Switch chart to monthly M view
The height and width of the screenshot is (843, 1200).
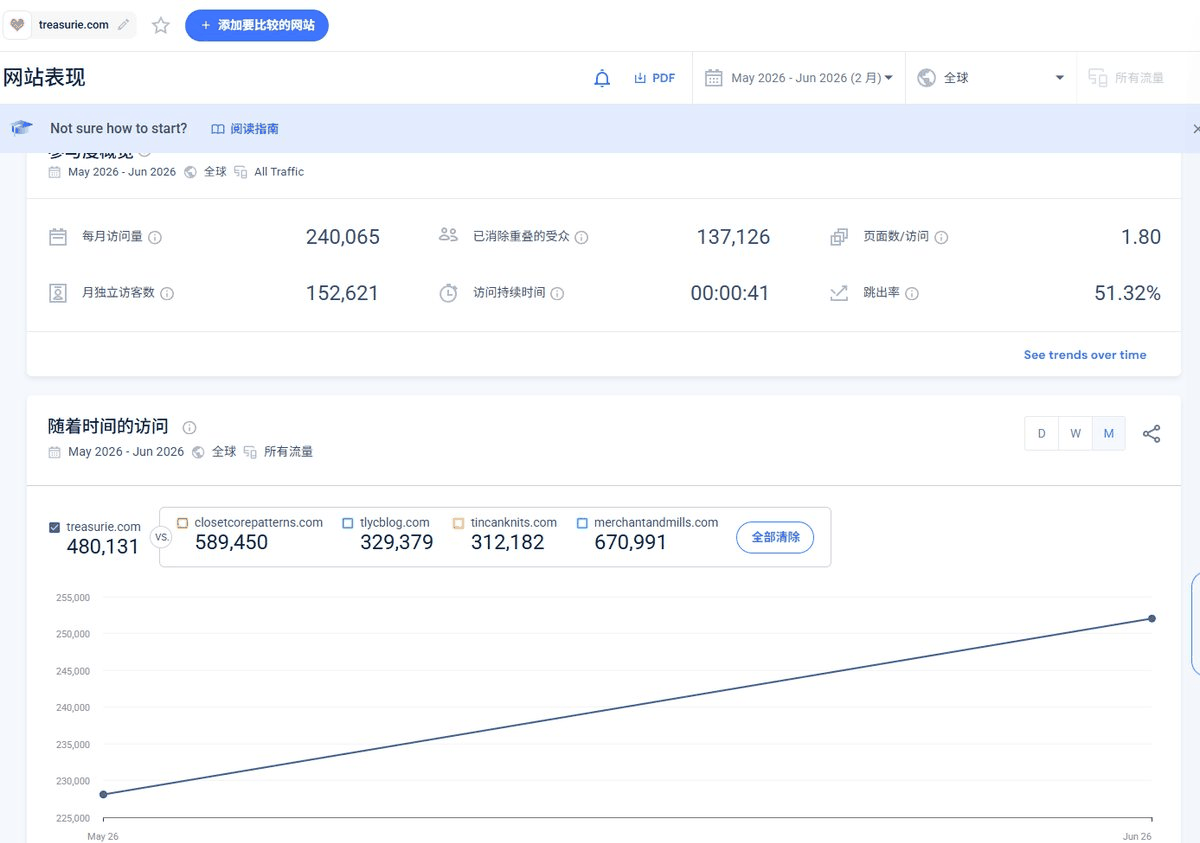pyautogui.click(x=1109, y=434)
